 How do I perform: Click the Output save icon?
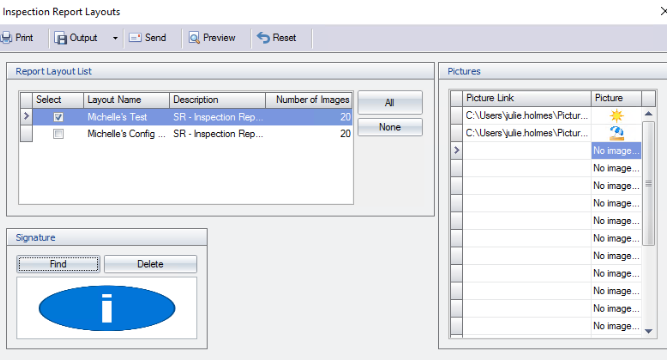(60, 38)
